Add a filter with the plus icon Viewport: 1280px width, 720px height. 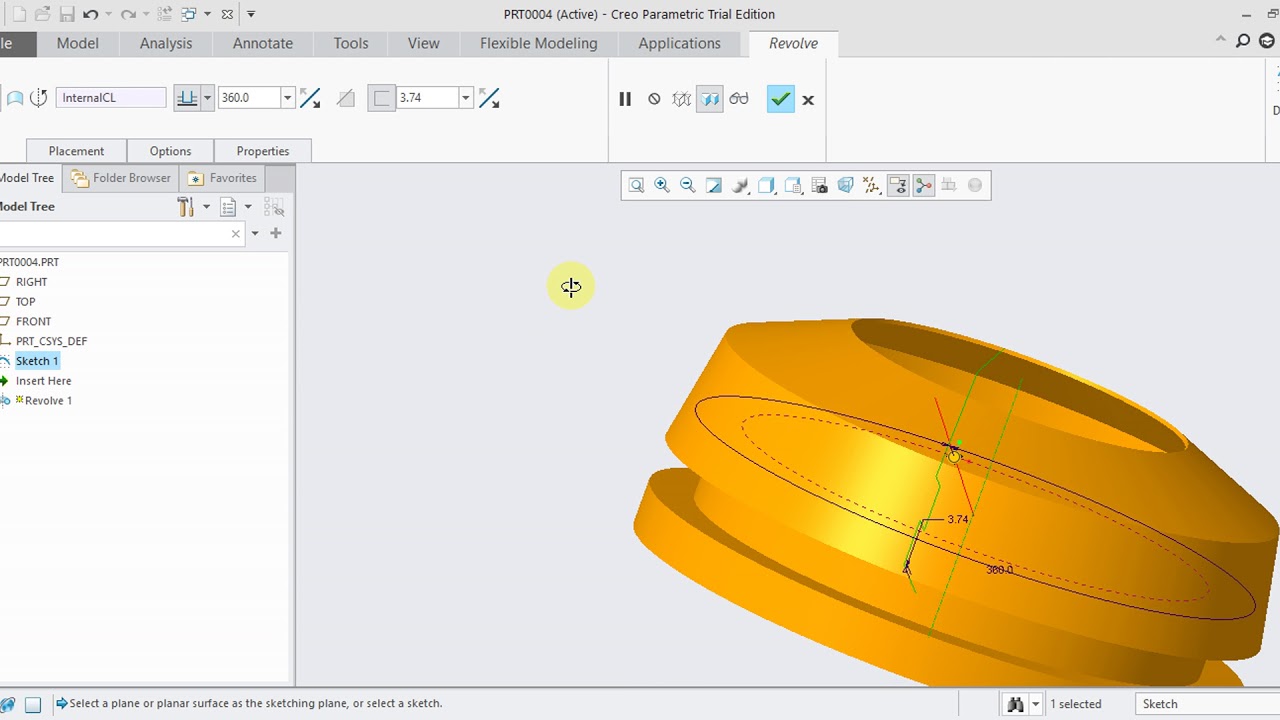[x=275, y=233]
